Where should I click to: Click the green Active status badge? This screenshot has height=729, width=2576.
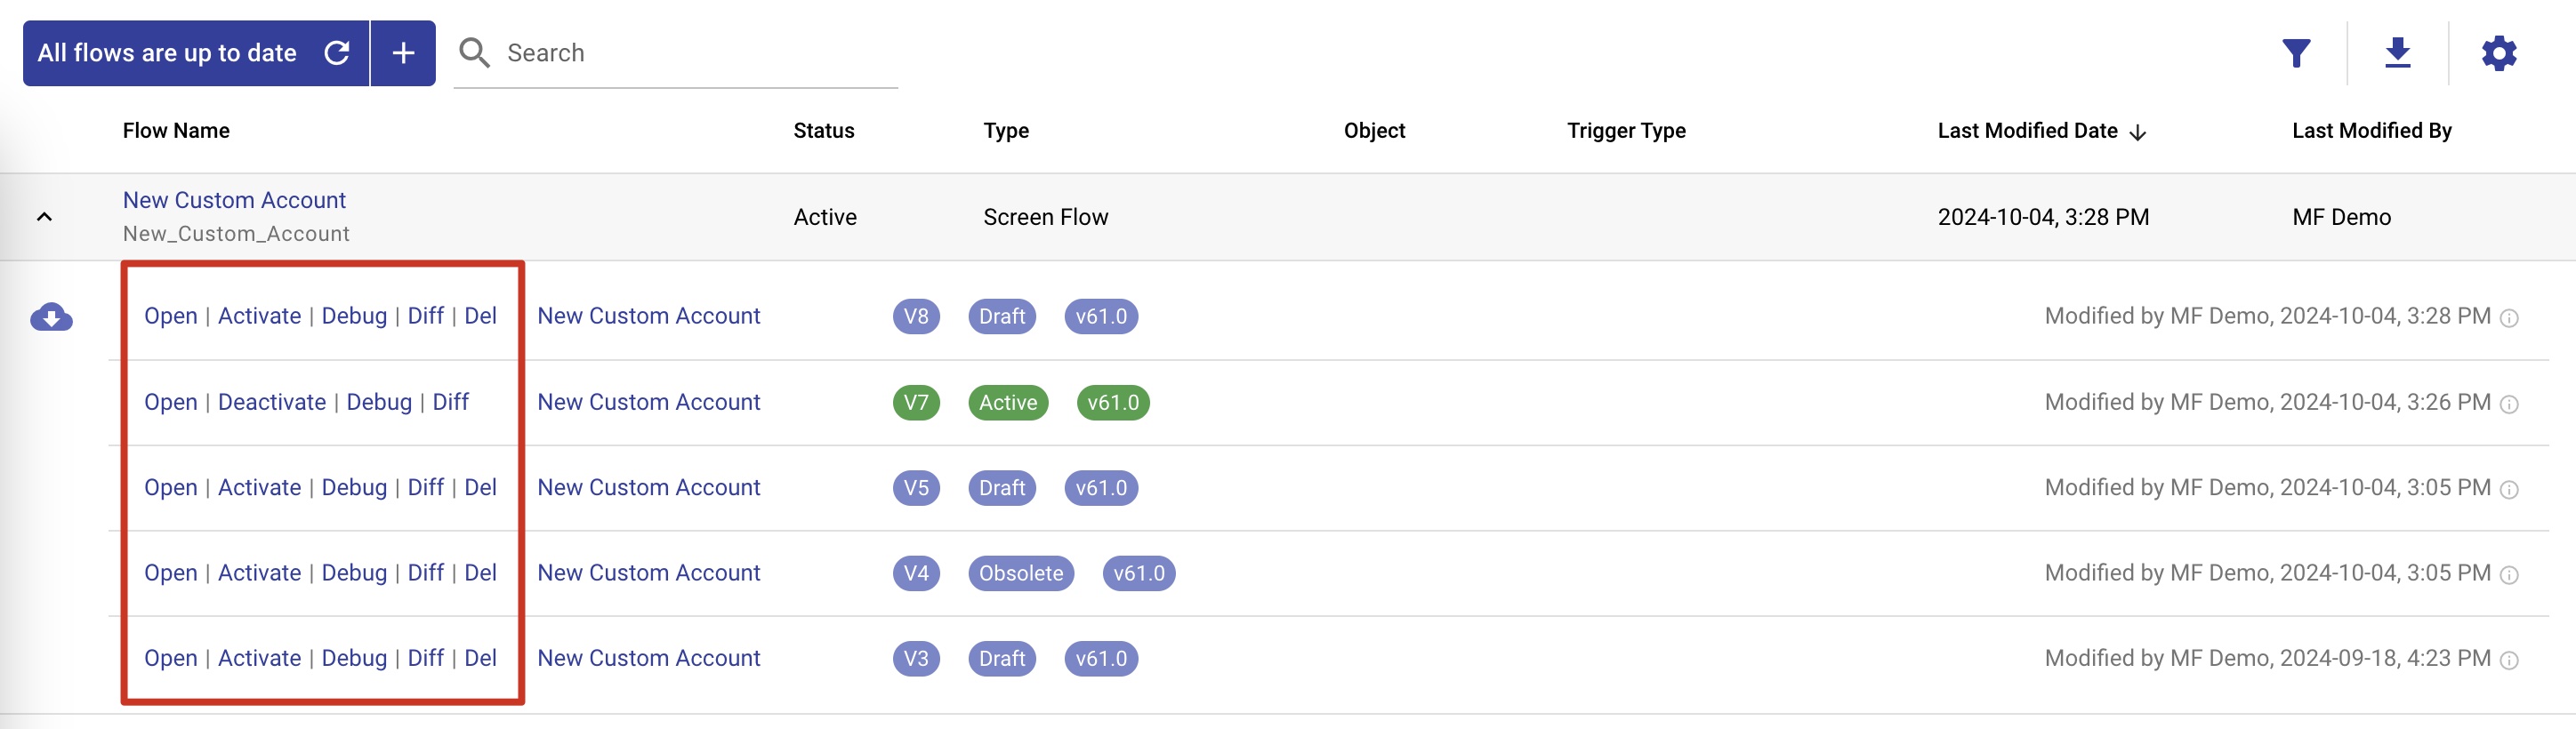pos(1008,403)
